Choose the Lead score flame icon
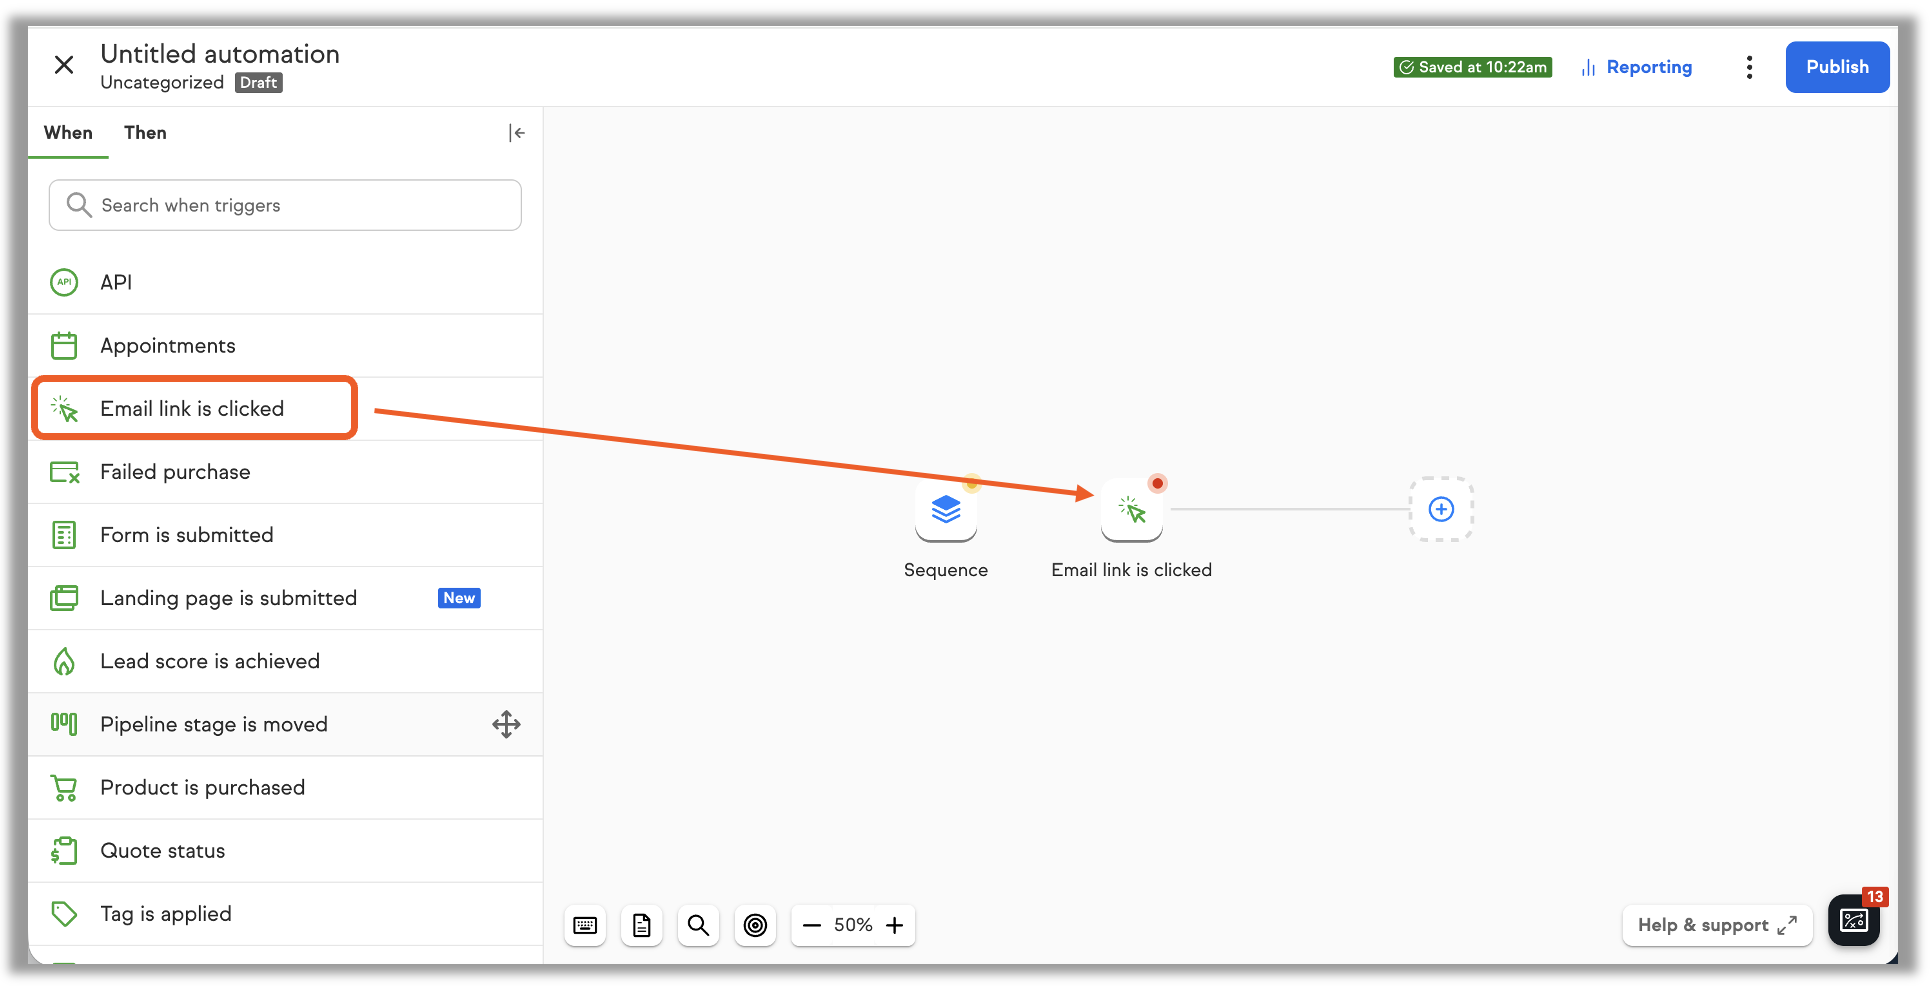The image size is (1932, 986). [64, 661]
